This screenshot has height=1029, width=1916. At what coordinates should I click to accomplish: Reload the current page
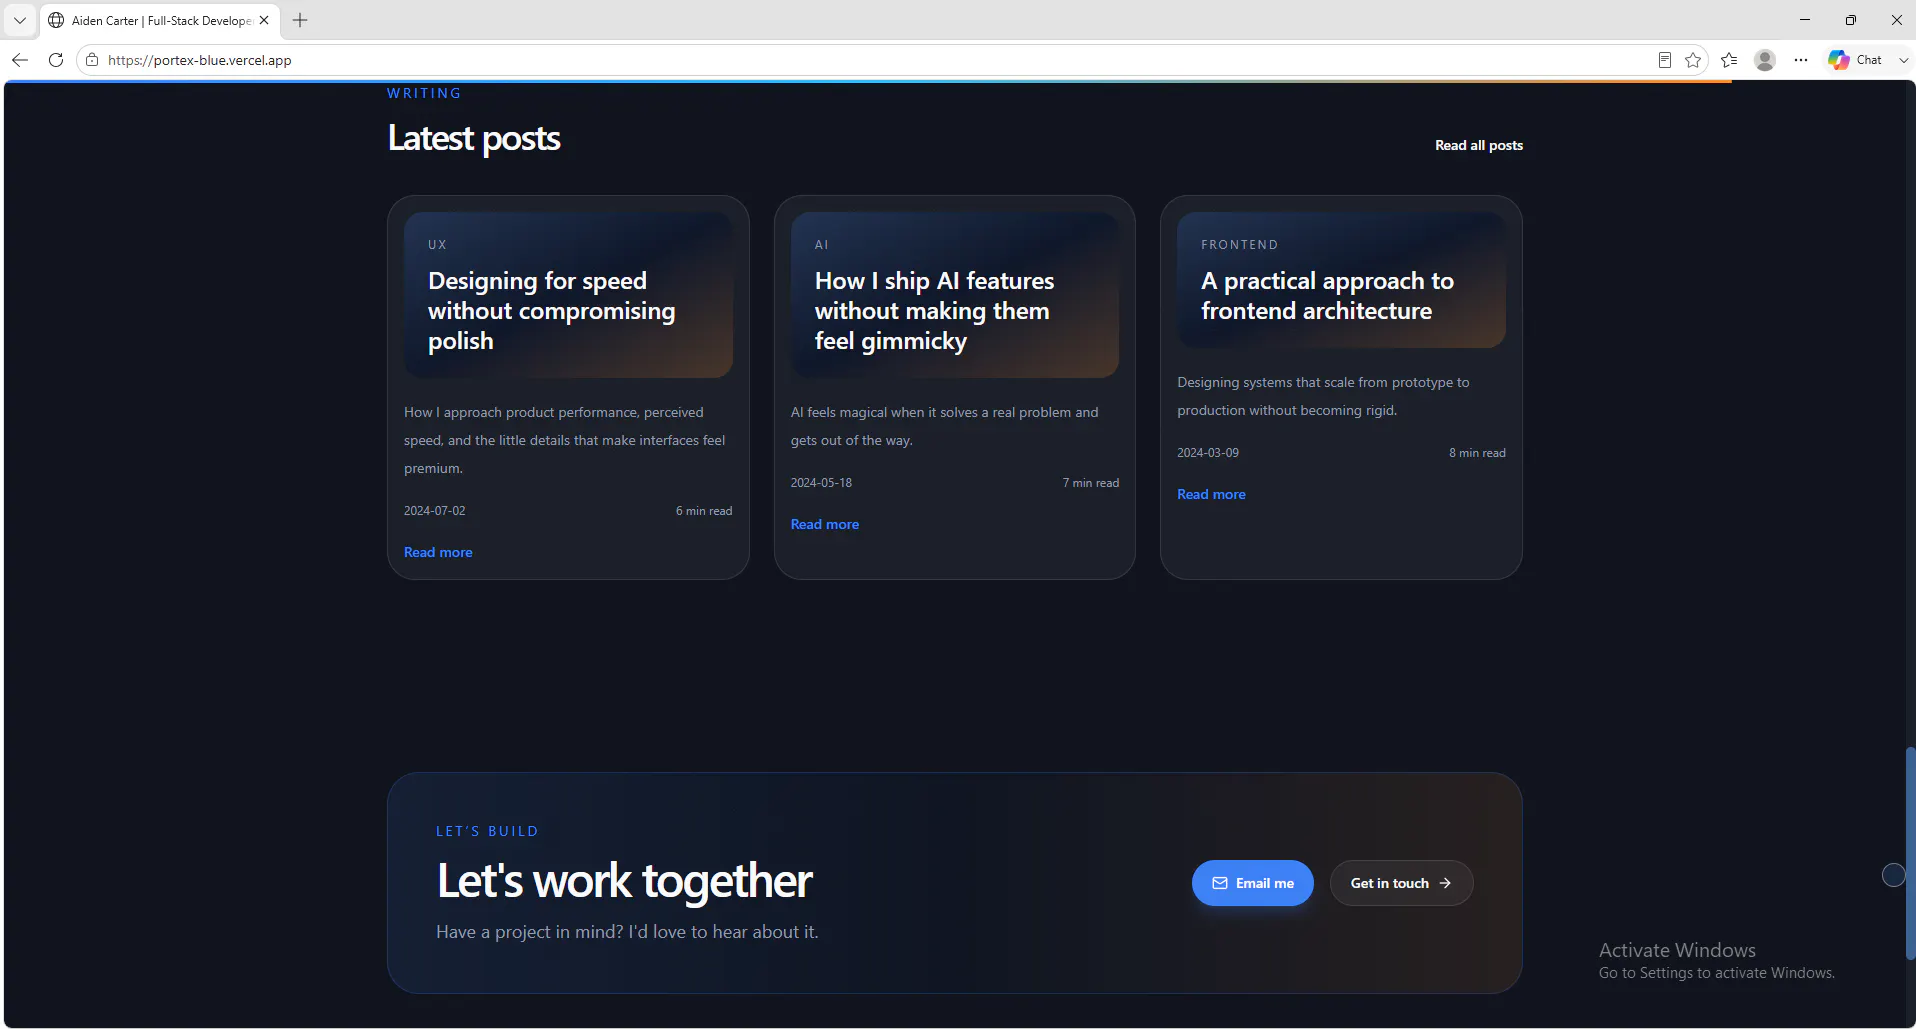[56, 60]
